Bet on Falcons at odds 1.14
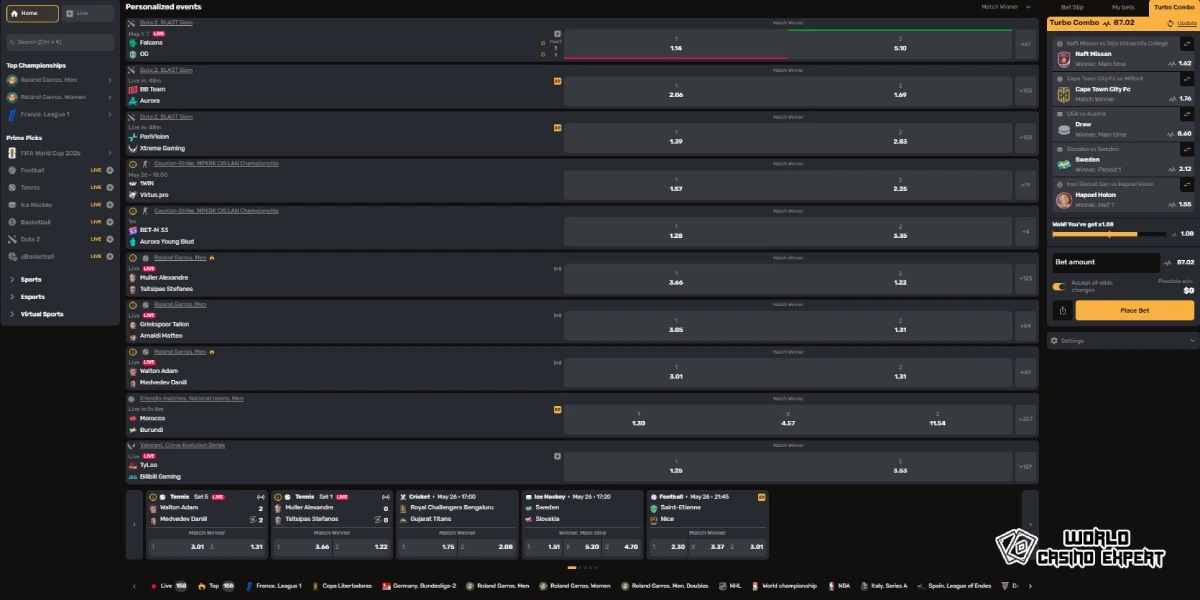 [676, 44]
